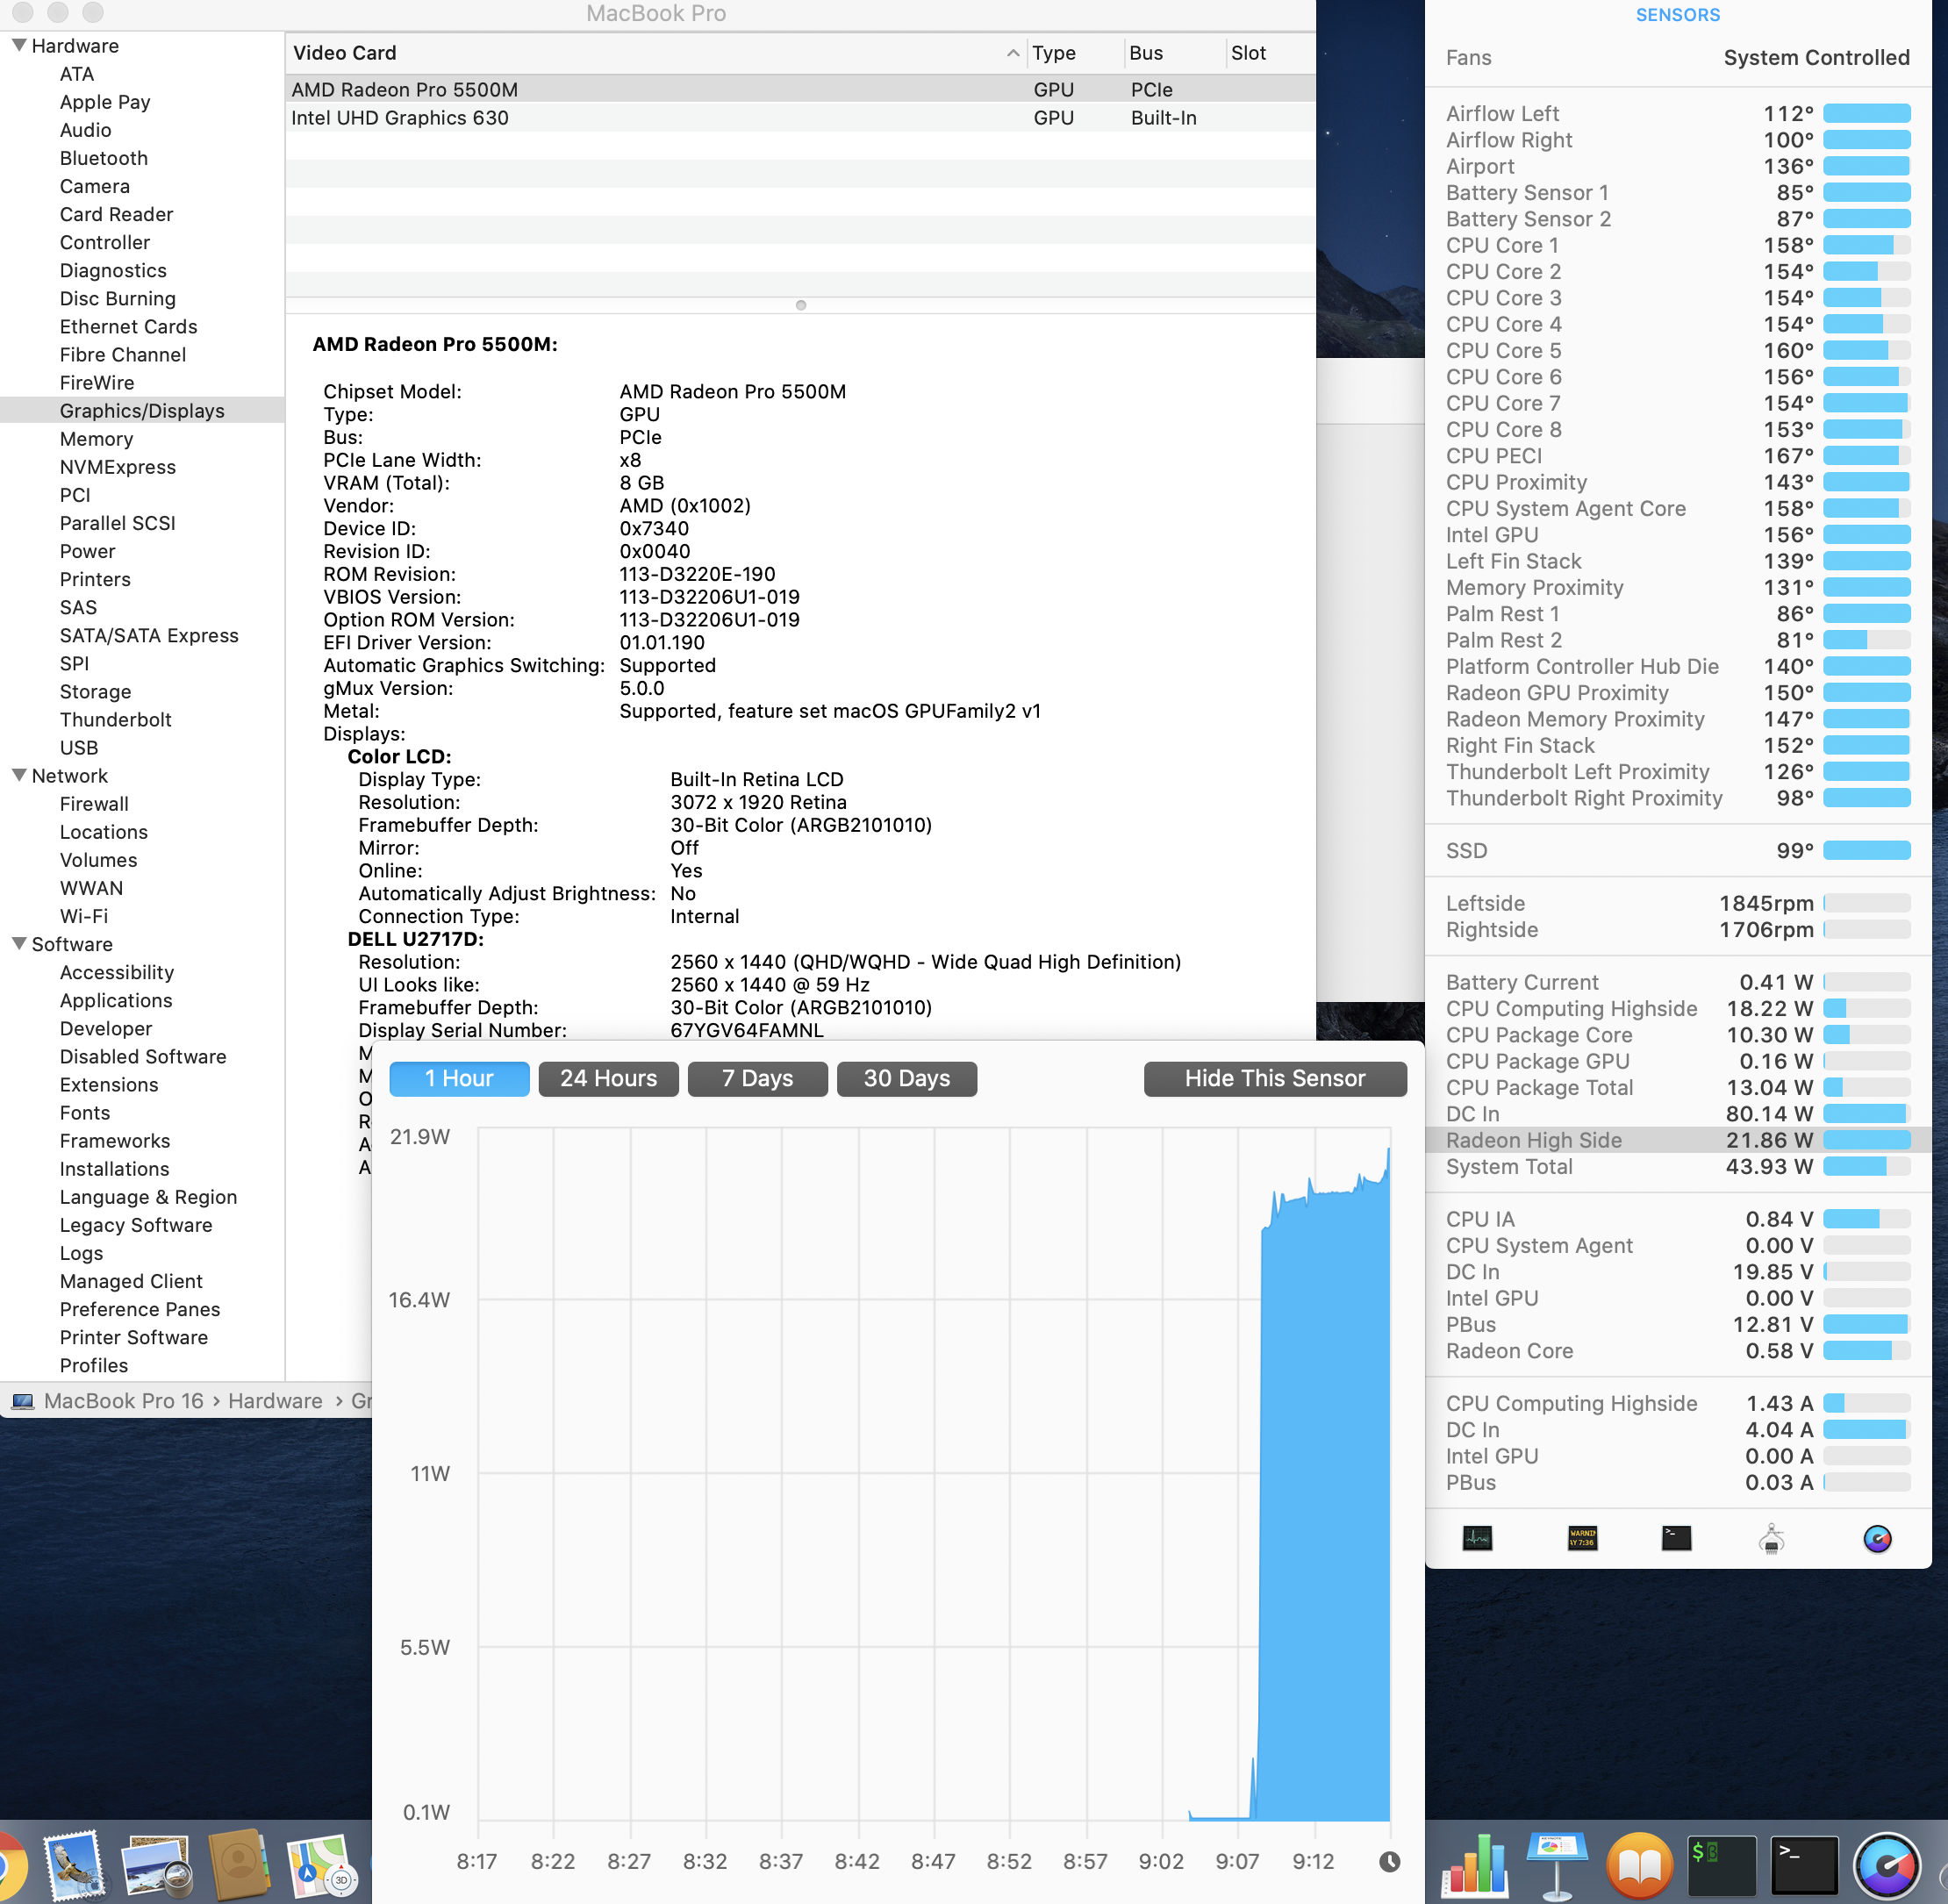Click the clock icon under graph
This screenshot has height=1904, width=1948.
click(x=1389, y=1862)
